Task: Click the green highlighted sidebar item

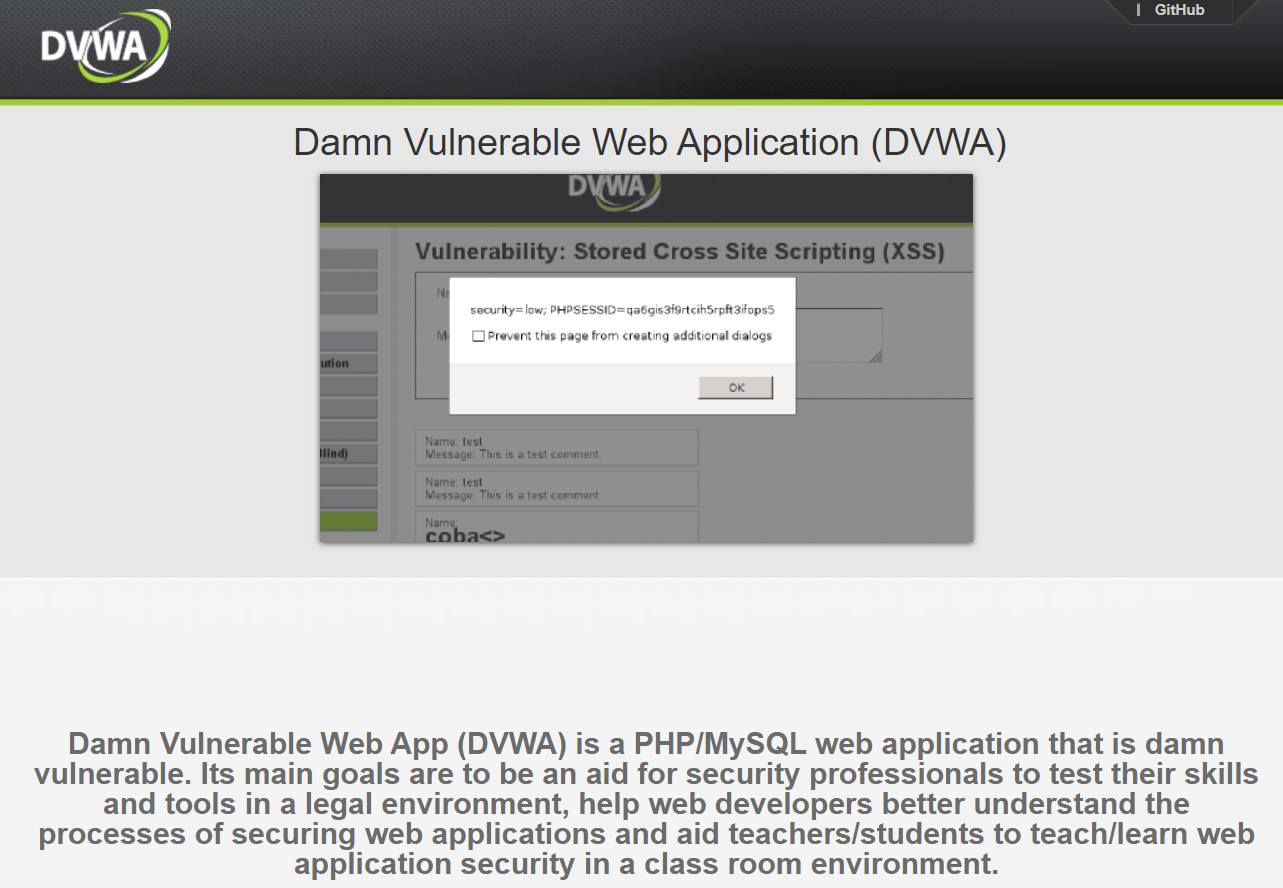Action: point(349,520)
